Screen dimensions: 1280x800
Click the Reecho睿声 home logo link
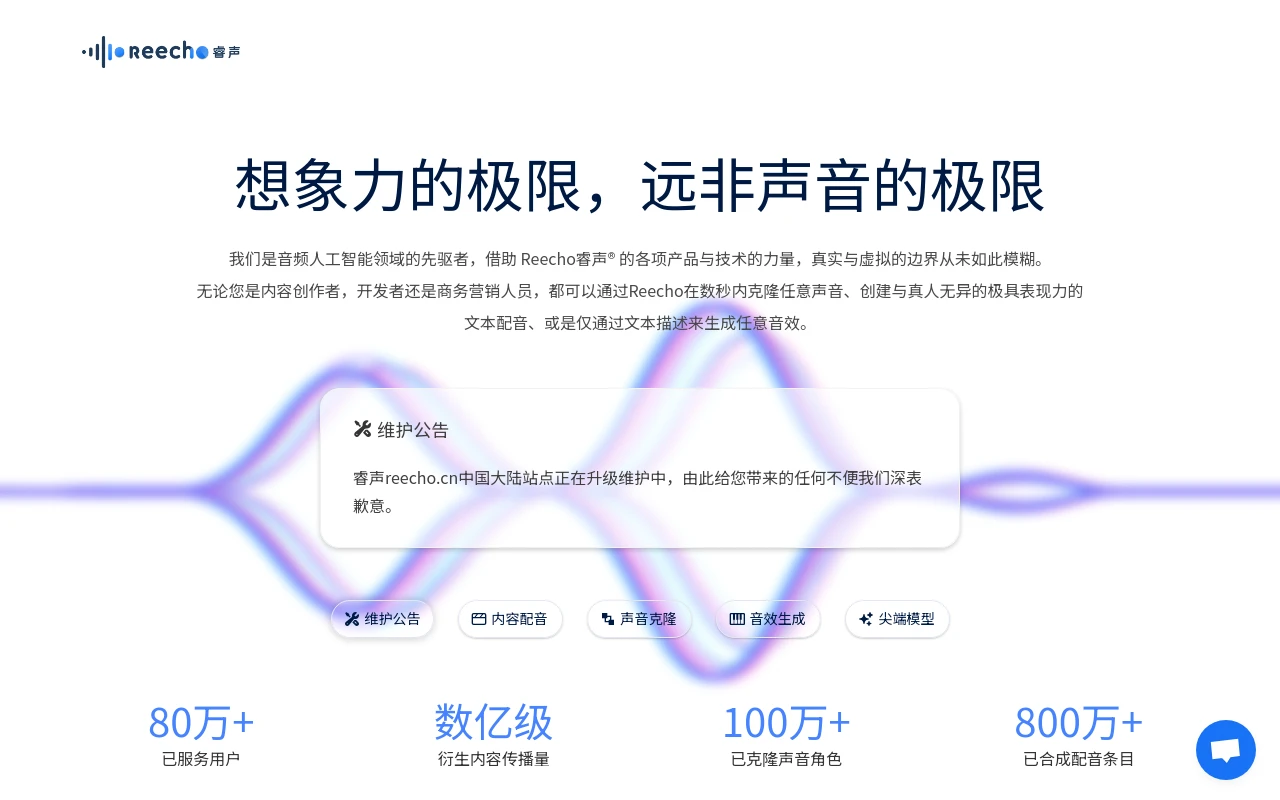160,51
